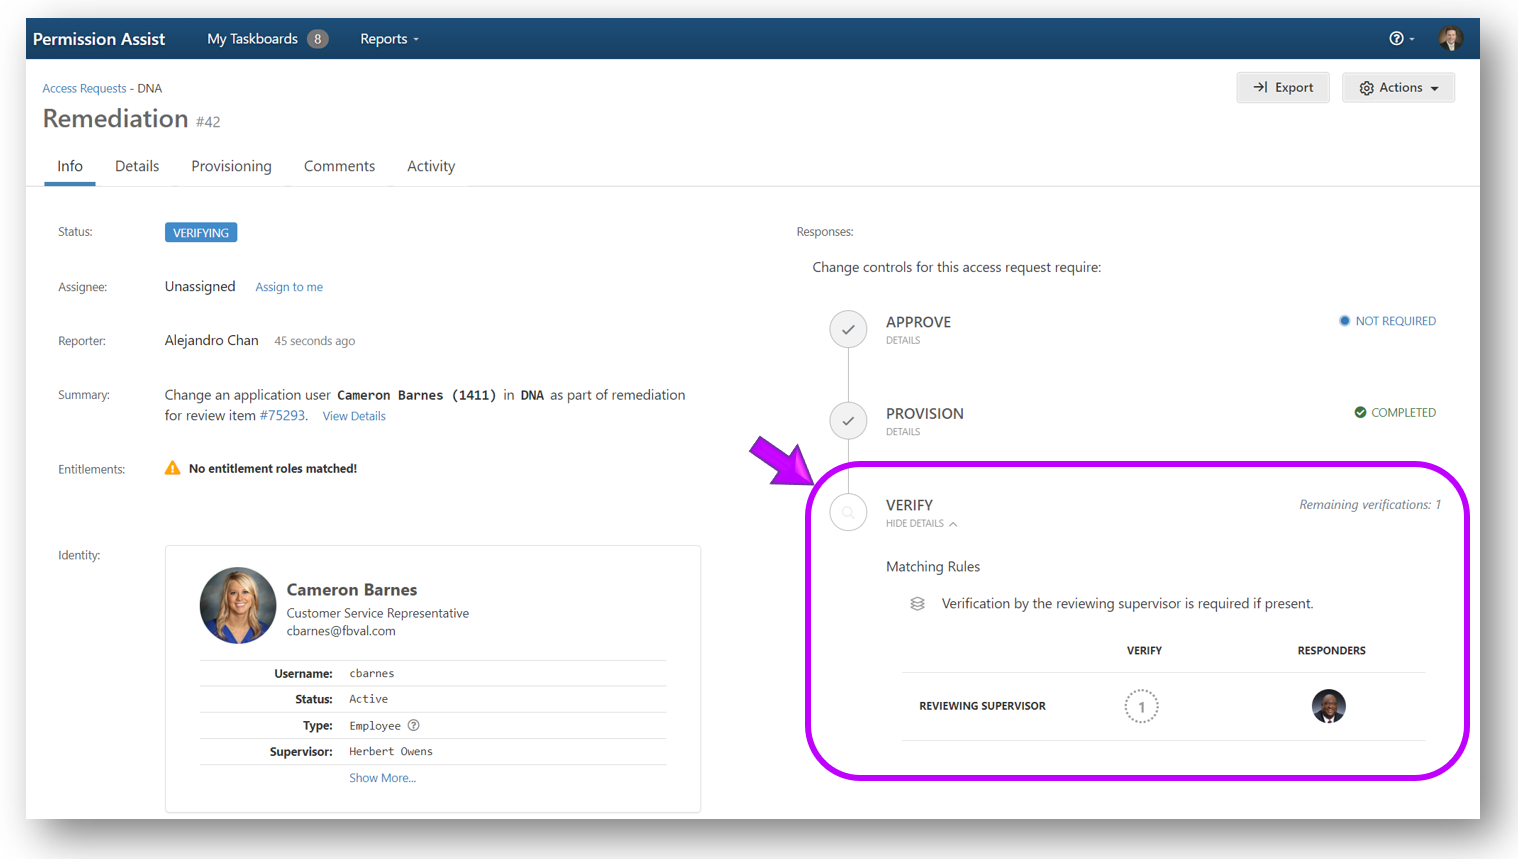1518x859 pixels.
Task: Click the Approve step checkmark circle
Action: pyautogui.click(x=848, y=329)
